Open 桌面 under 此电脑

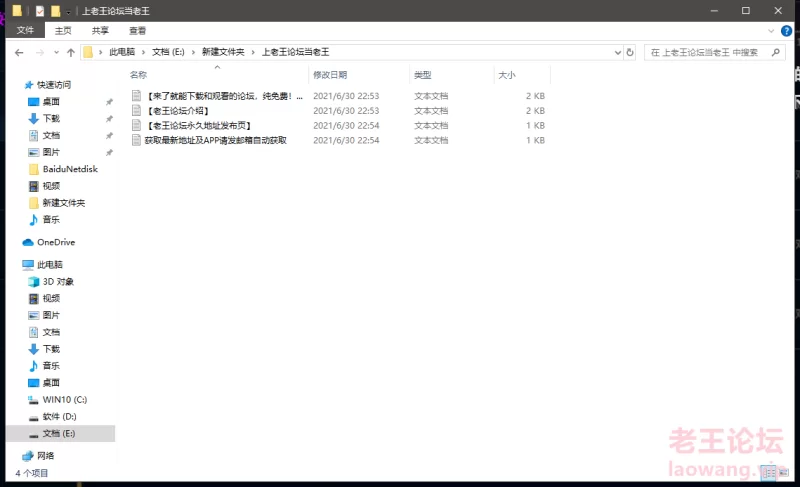tap(51, 382)
